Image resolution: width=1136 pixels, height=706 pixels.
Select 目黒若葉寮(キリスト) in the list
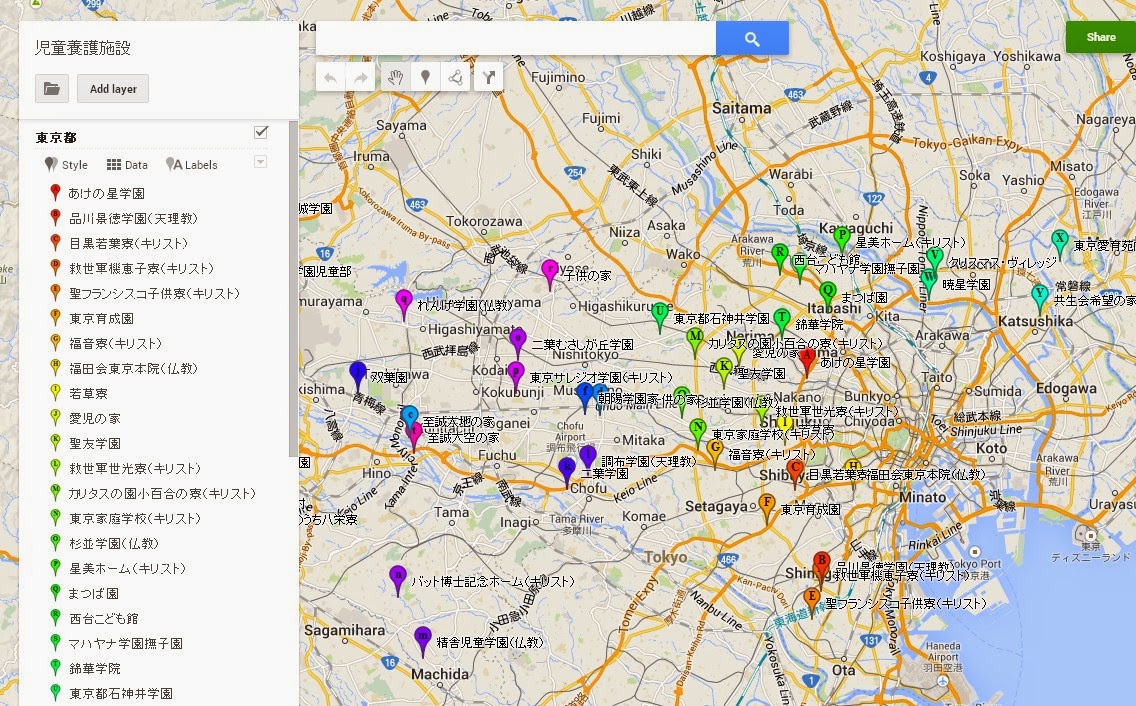[128, 244]
